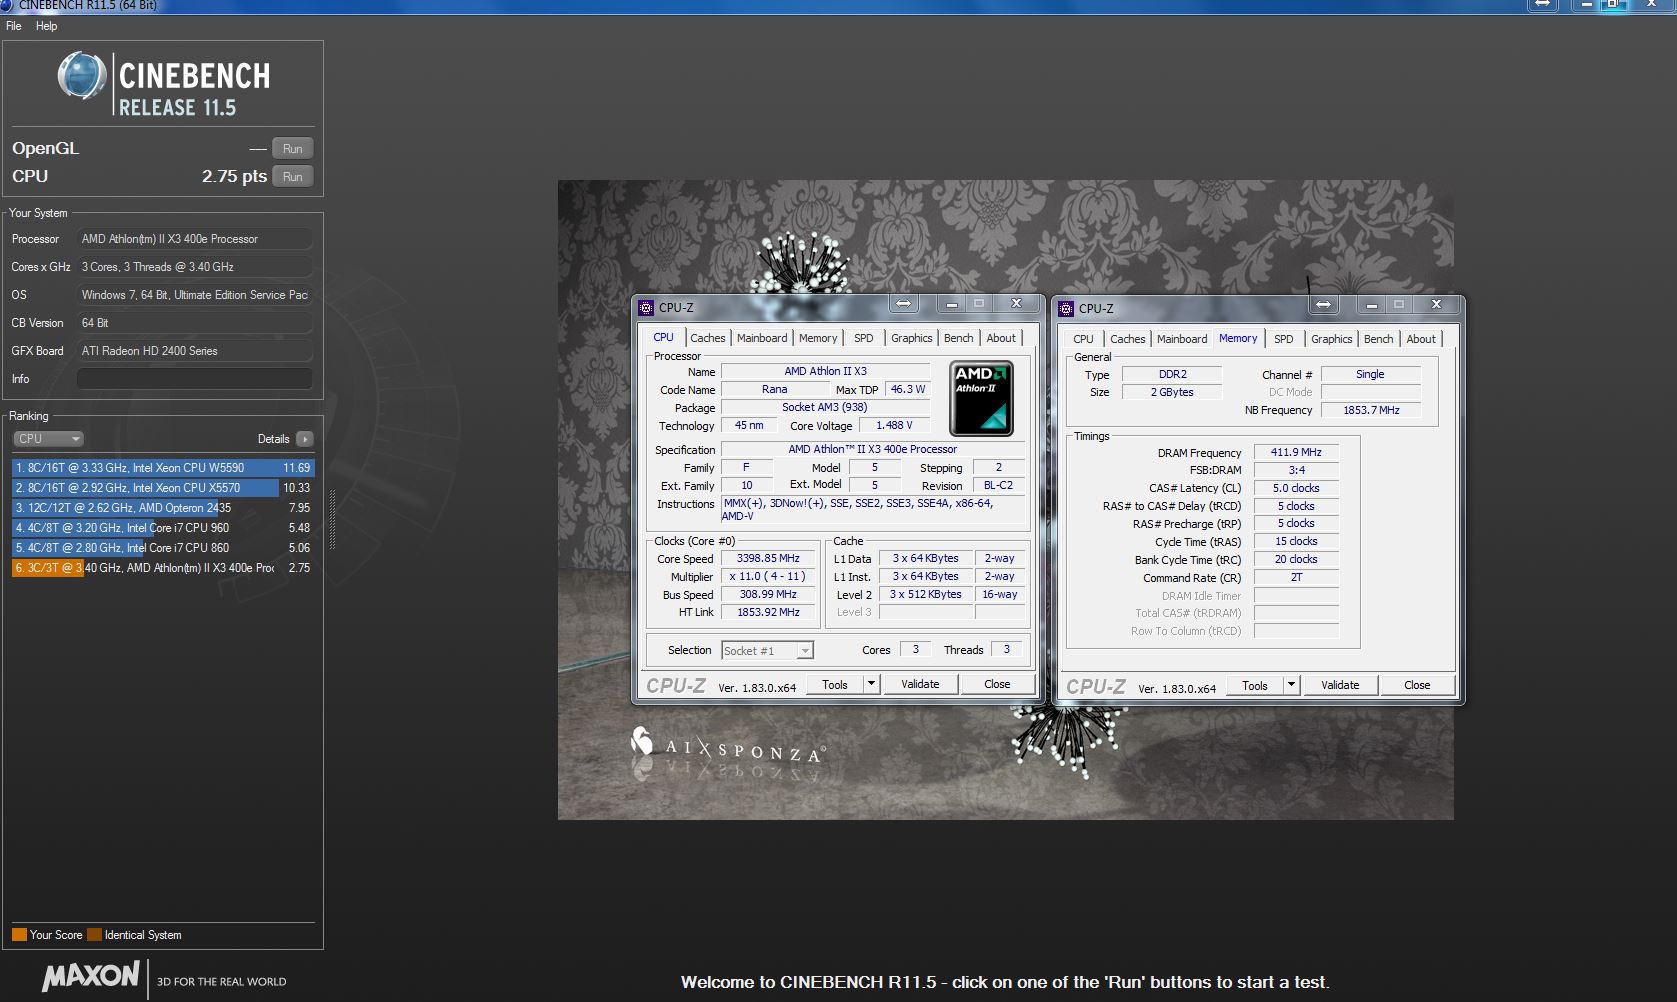Click Identical System brown legend swatch
Screen dimensions: 1677x1002
(94, 935)
